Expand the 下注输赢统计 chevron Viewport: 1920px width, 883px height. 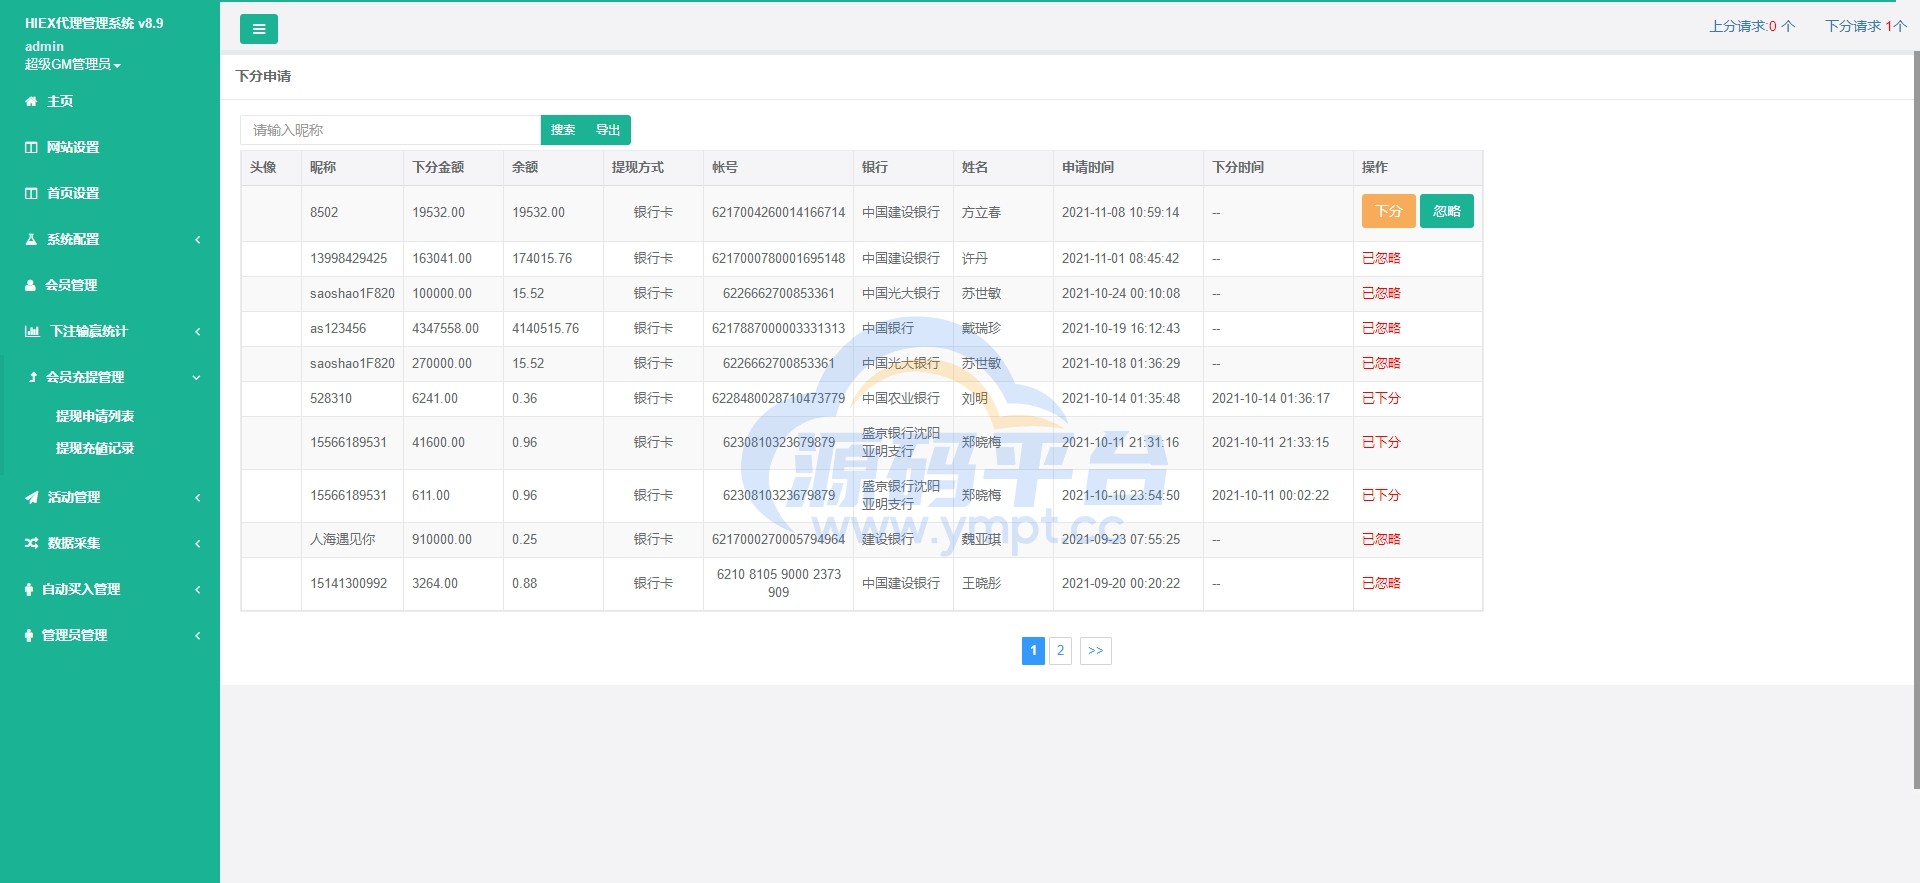pyautogui.click(x=198, y=331)
